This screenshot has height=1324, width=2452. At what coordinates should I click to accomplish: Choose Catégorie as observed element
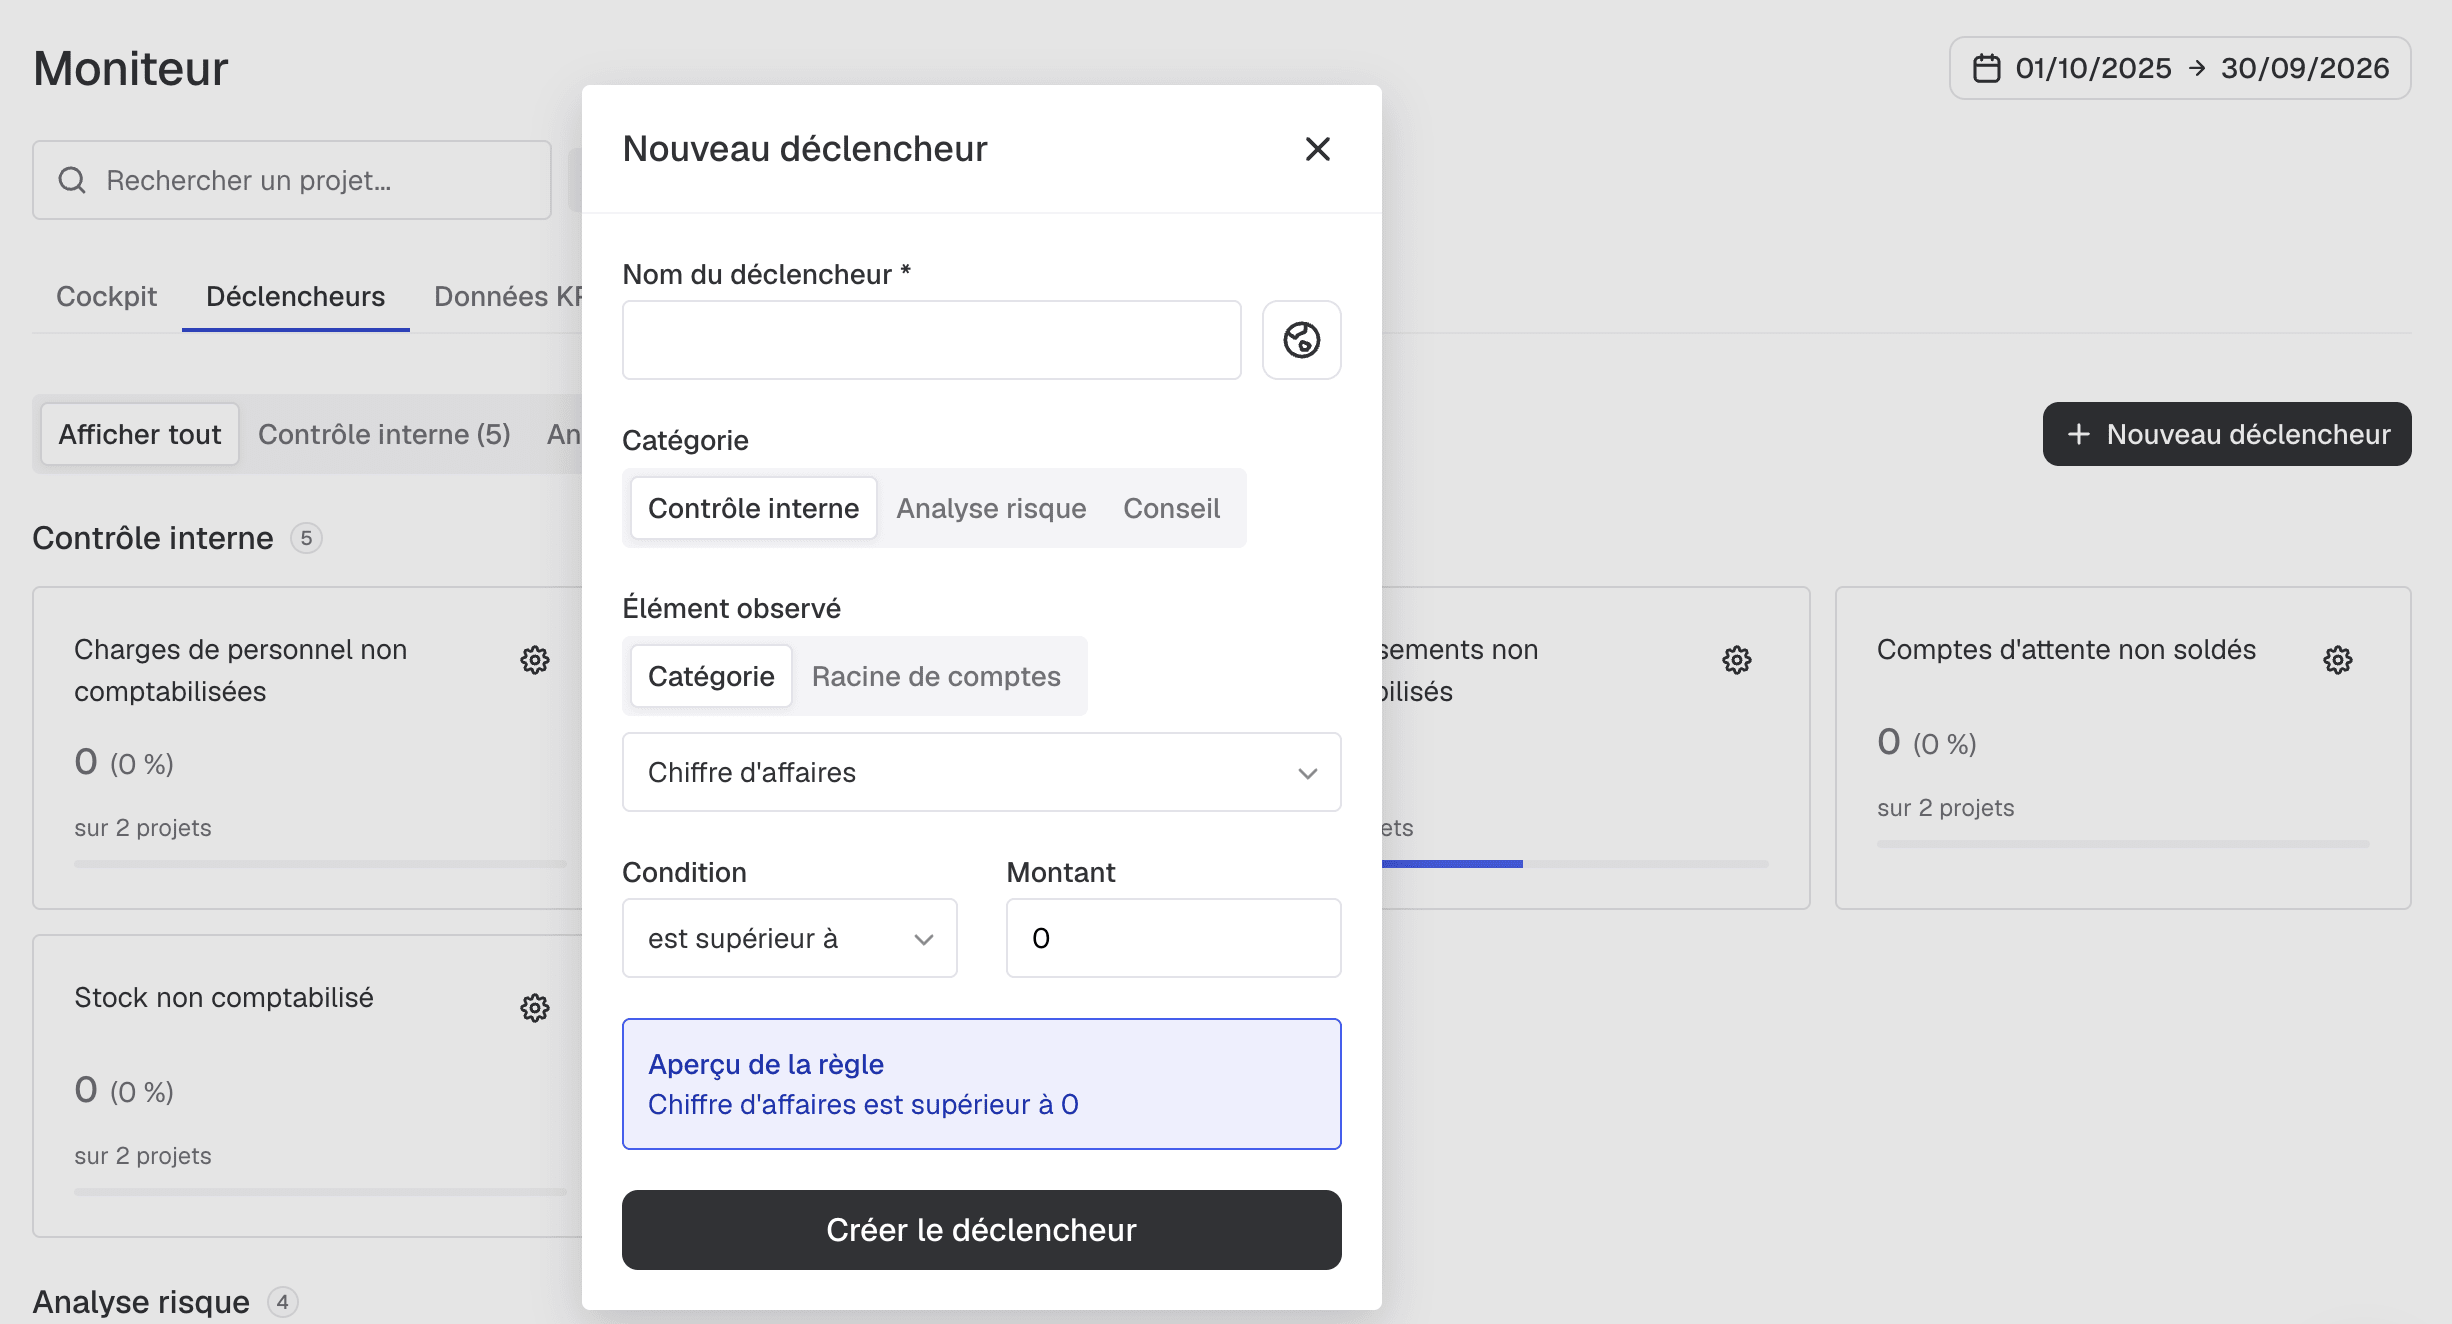[711, 676]
